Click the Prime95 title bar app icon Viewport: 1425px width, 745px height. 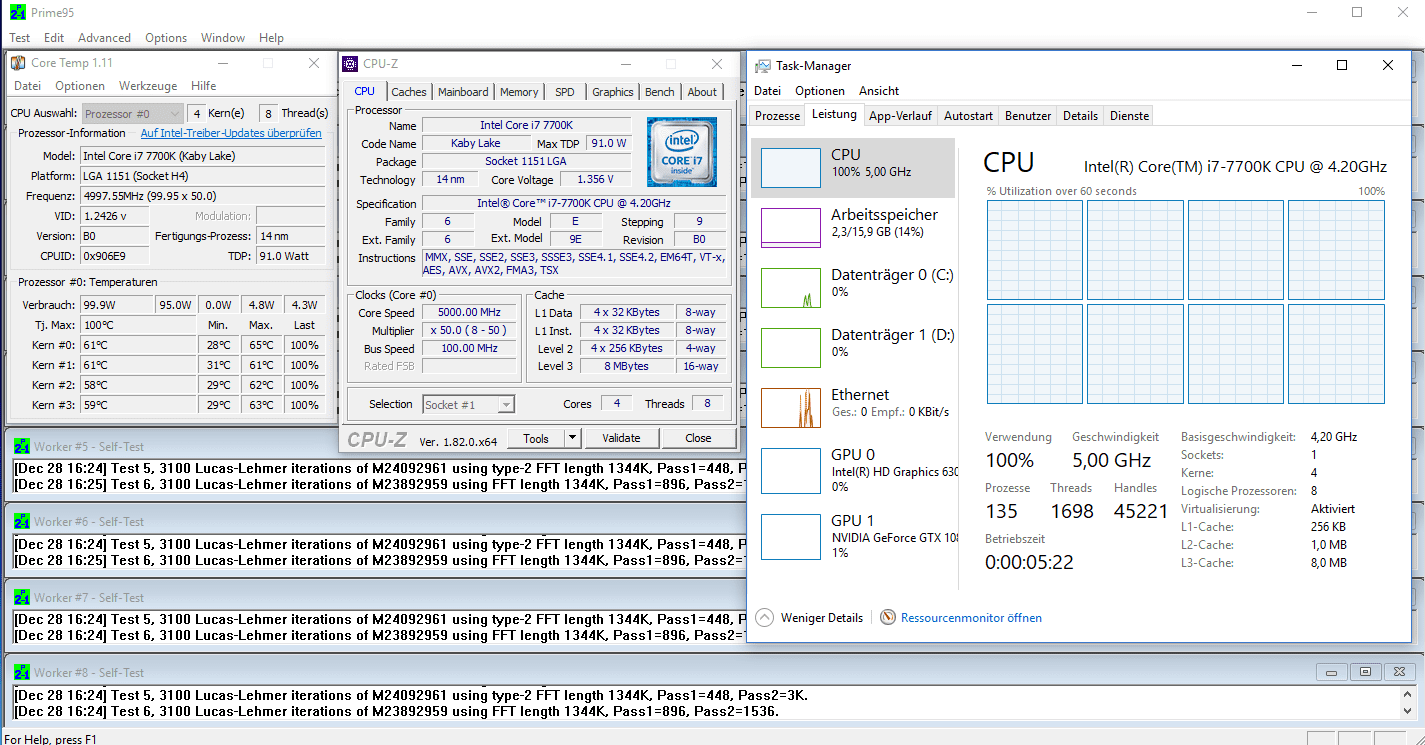tap(17, 12)
